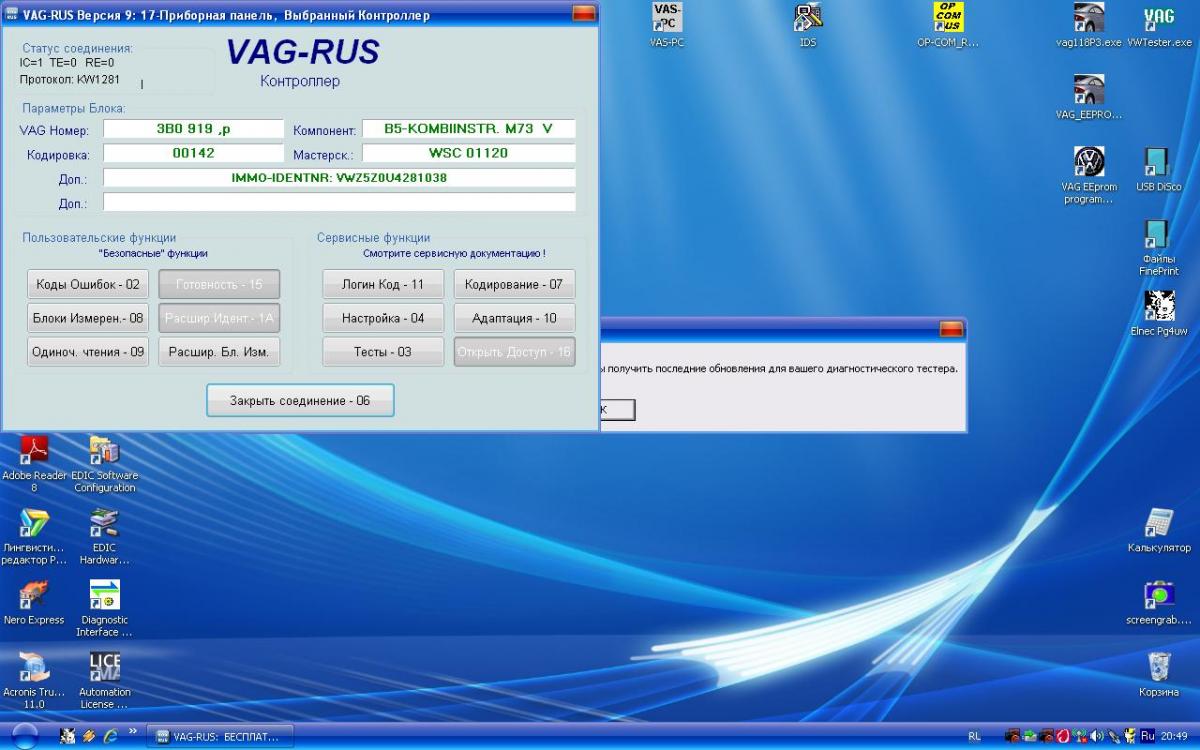Open Adobe Reader 8 desktop icon

(x=34, y=464)
